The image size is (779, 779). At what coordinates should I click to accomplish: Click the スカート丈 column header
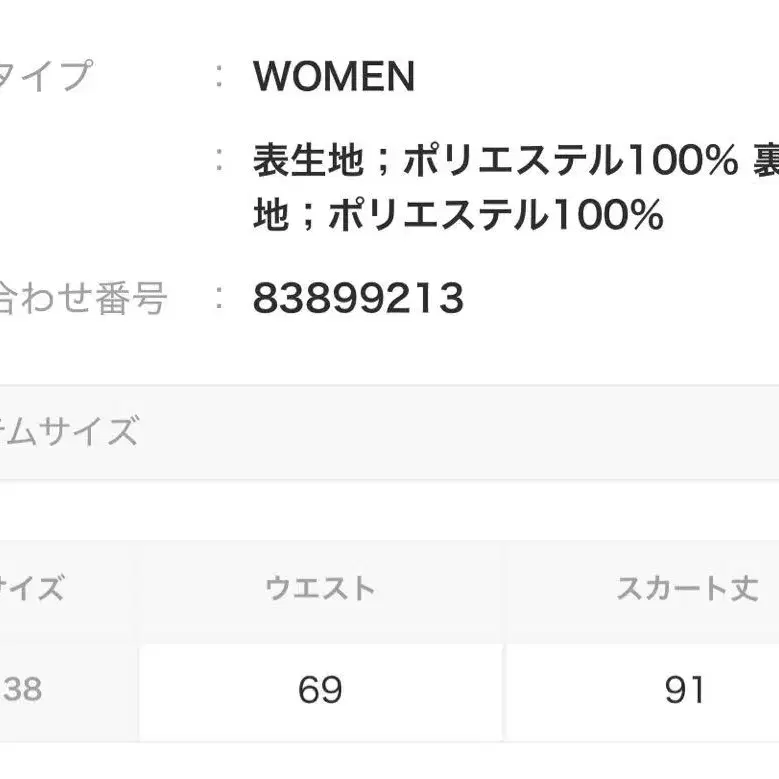(x=687, y=588)
